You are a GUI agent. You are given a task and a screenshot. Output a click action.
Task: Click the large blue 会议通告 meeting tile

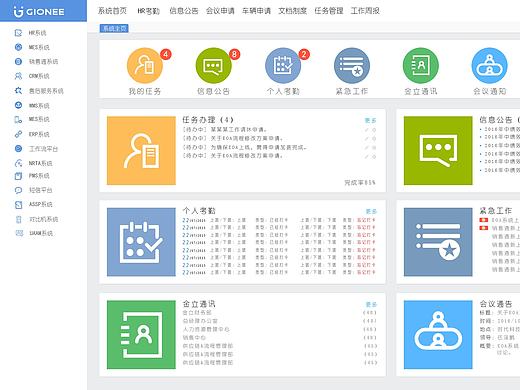point(438,335)
